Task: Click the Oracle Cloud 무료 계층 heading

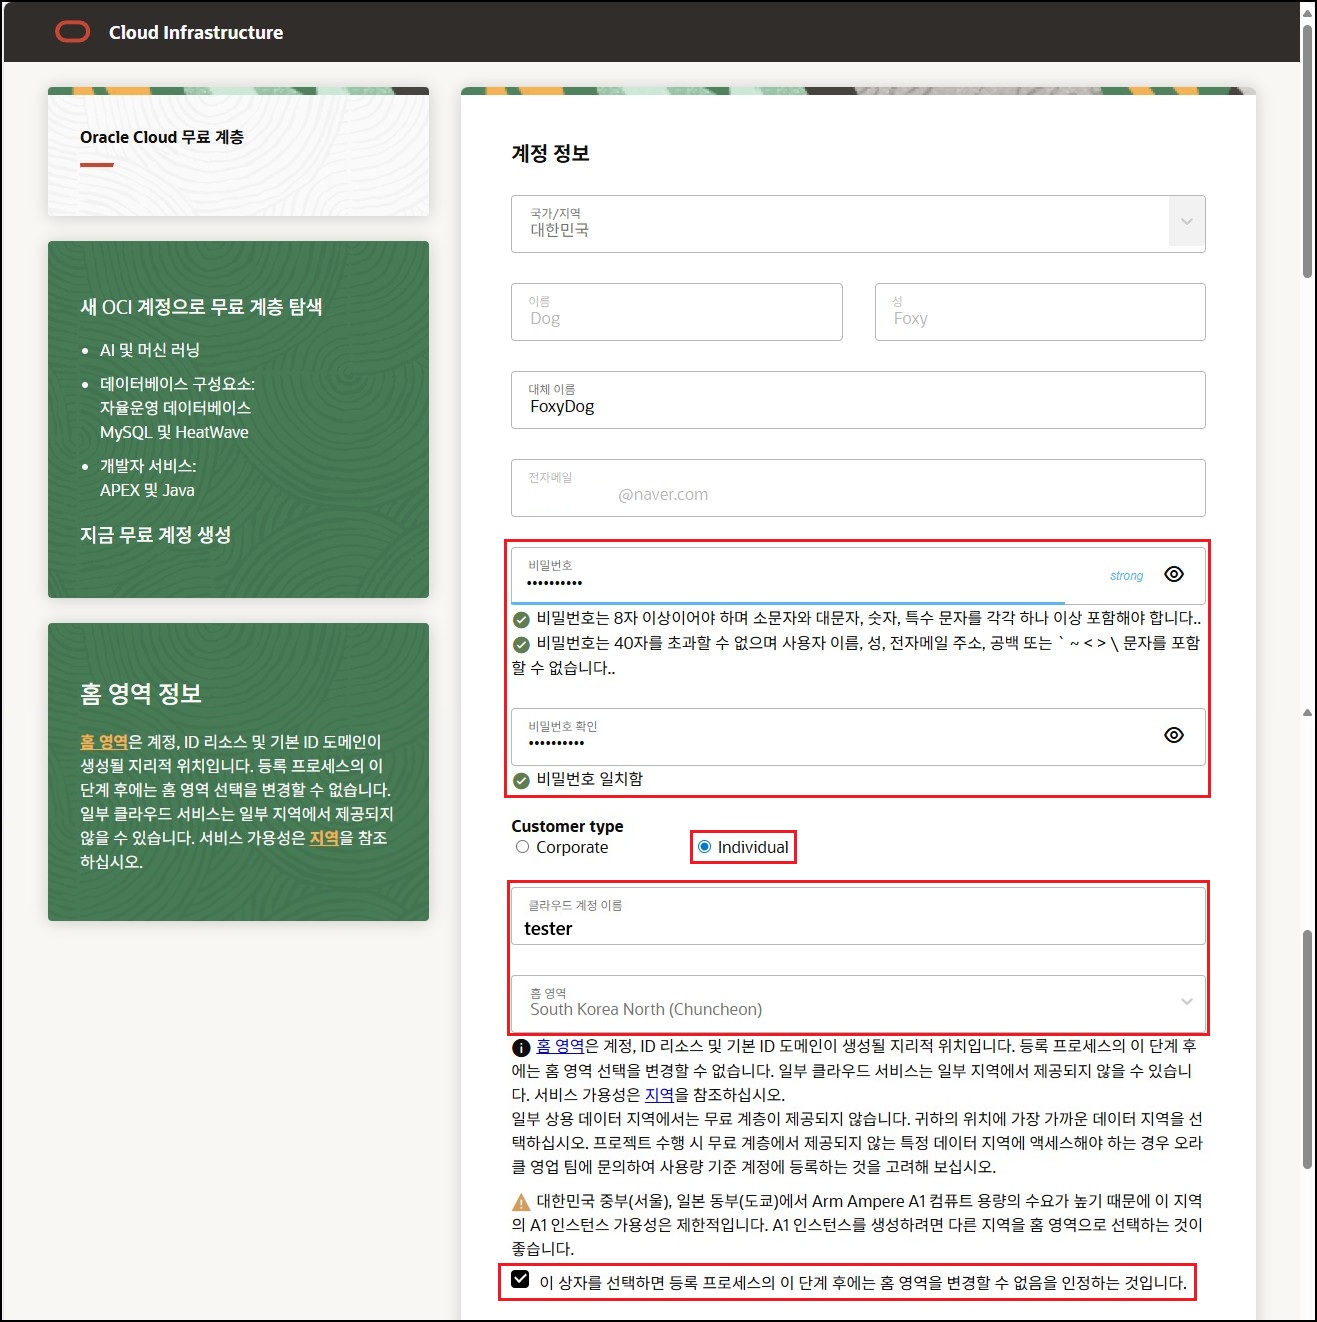Action: click(162, 137)
